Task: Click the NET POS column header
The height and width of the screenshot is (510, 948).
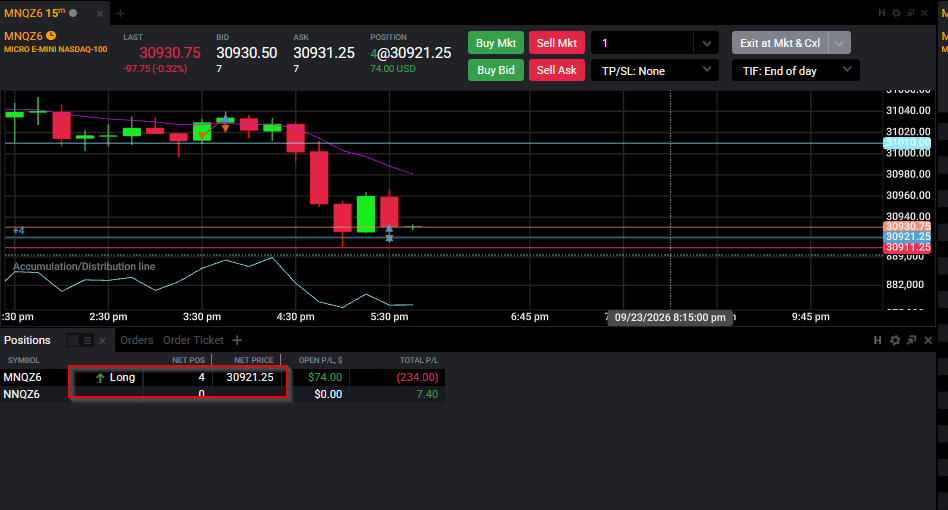Action: click(x=188, y=360)
